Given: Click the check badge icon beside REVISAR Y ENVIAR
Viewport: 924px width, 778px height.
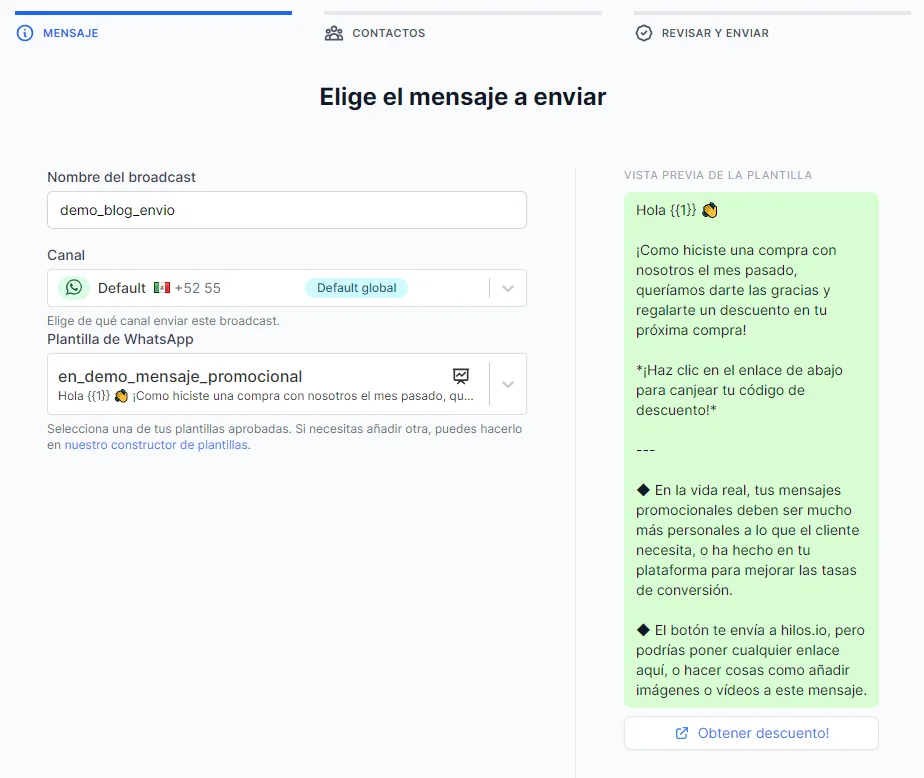Looking at the screenshot, I should click(x=642, y=32).
